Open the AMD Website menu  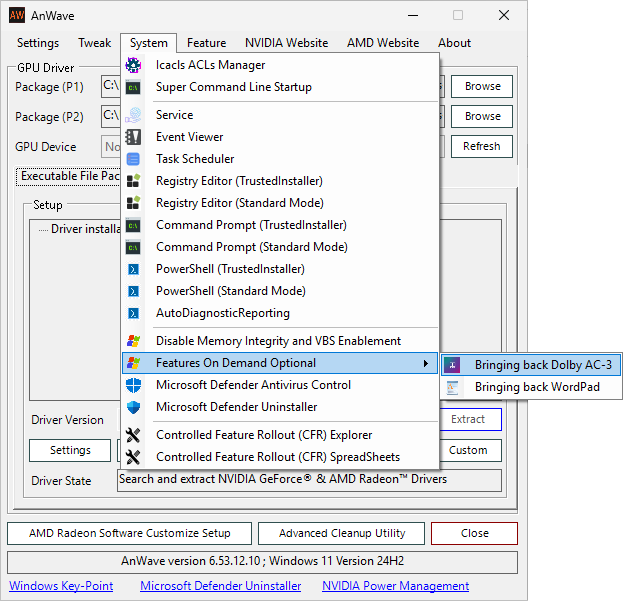pyautogui.click(x=383, y=43)
